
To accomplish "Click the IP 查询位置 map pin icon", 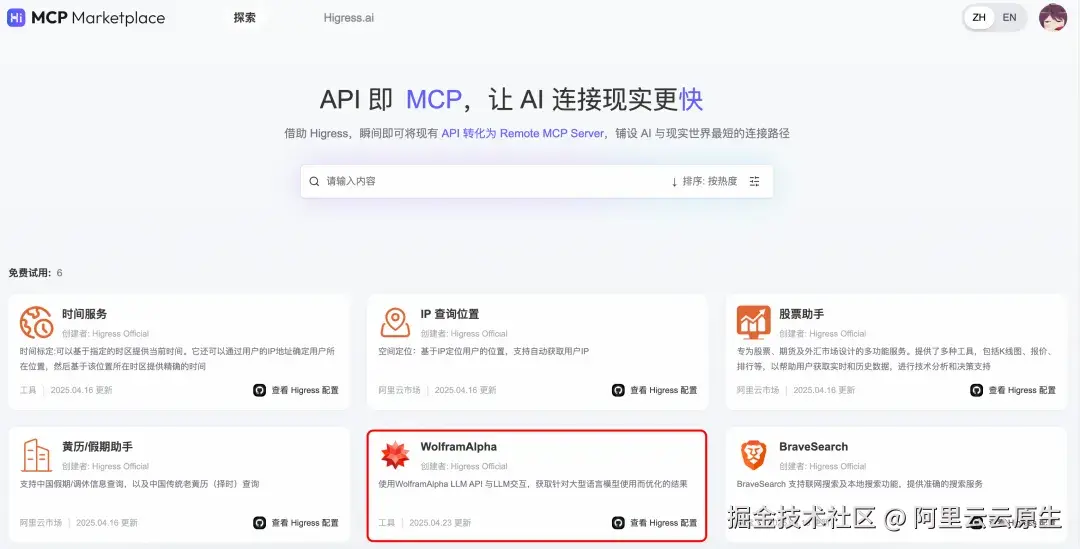I will click(x=395, y=322).
